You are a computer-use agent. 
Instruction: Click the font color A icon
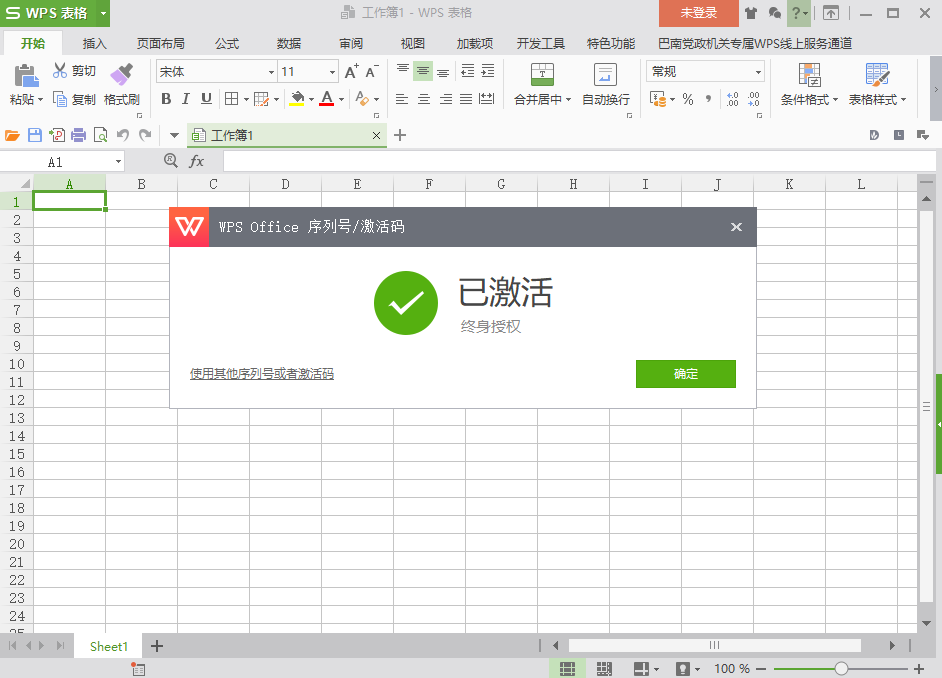click(326, 98)
